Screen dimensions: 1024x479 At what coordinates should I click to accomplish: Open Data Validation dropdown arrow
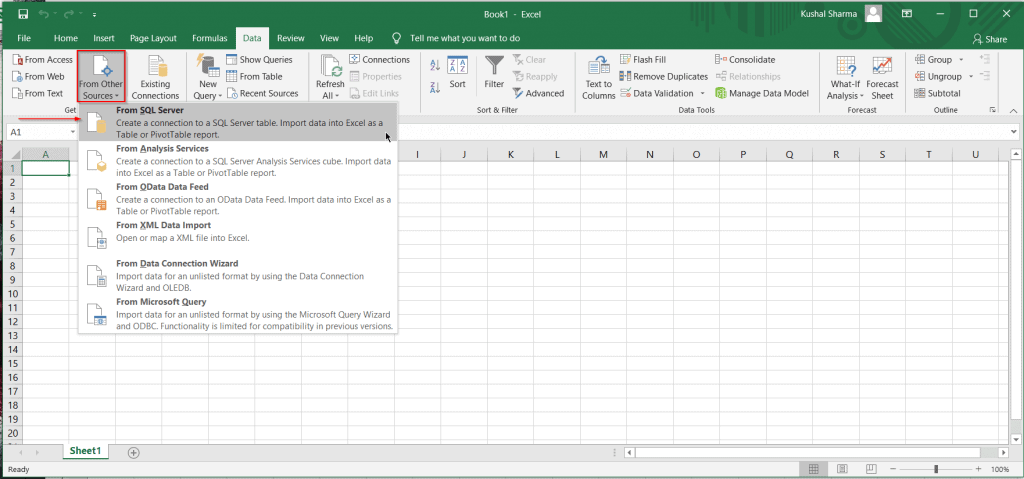[x=702, y=93]
